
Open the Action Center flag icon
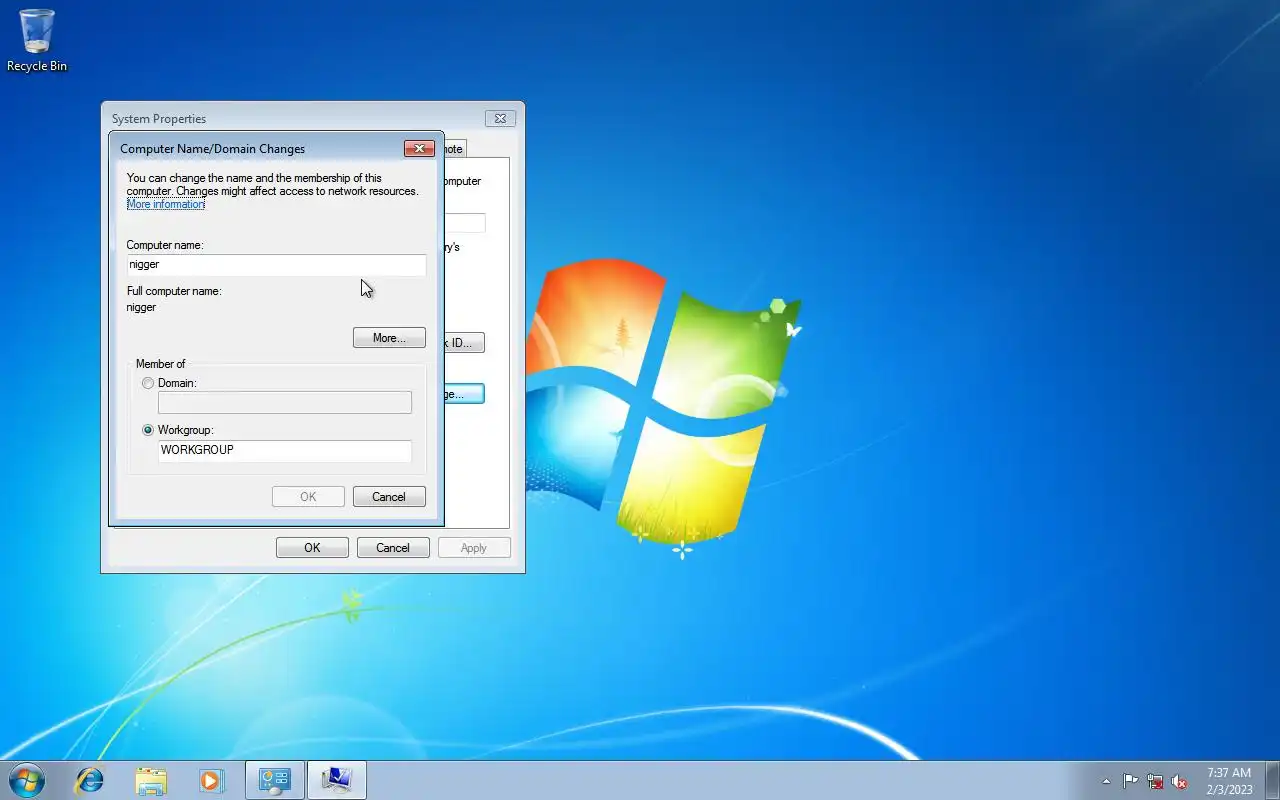click(x=1130, y=781)
